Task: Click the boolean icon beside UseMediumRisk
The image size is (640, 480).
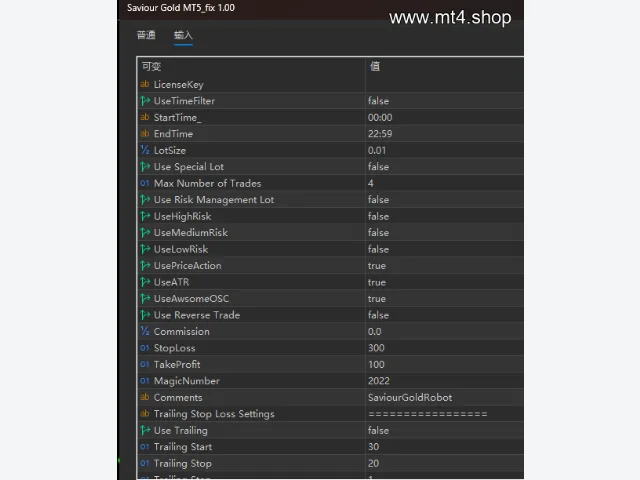Action: [x=145, y=232]
